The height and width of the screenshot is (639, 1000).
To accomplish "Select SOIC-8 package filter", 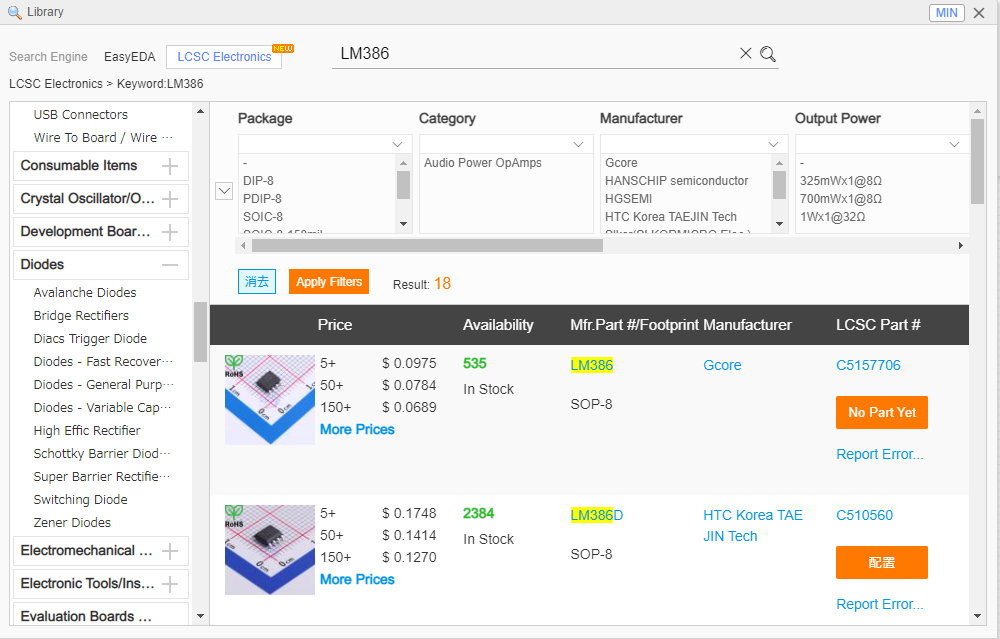I will tap(263, 217).
